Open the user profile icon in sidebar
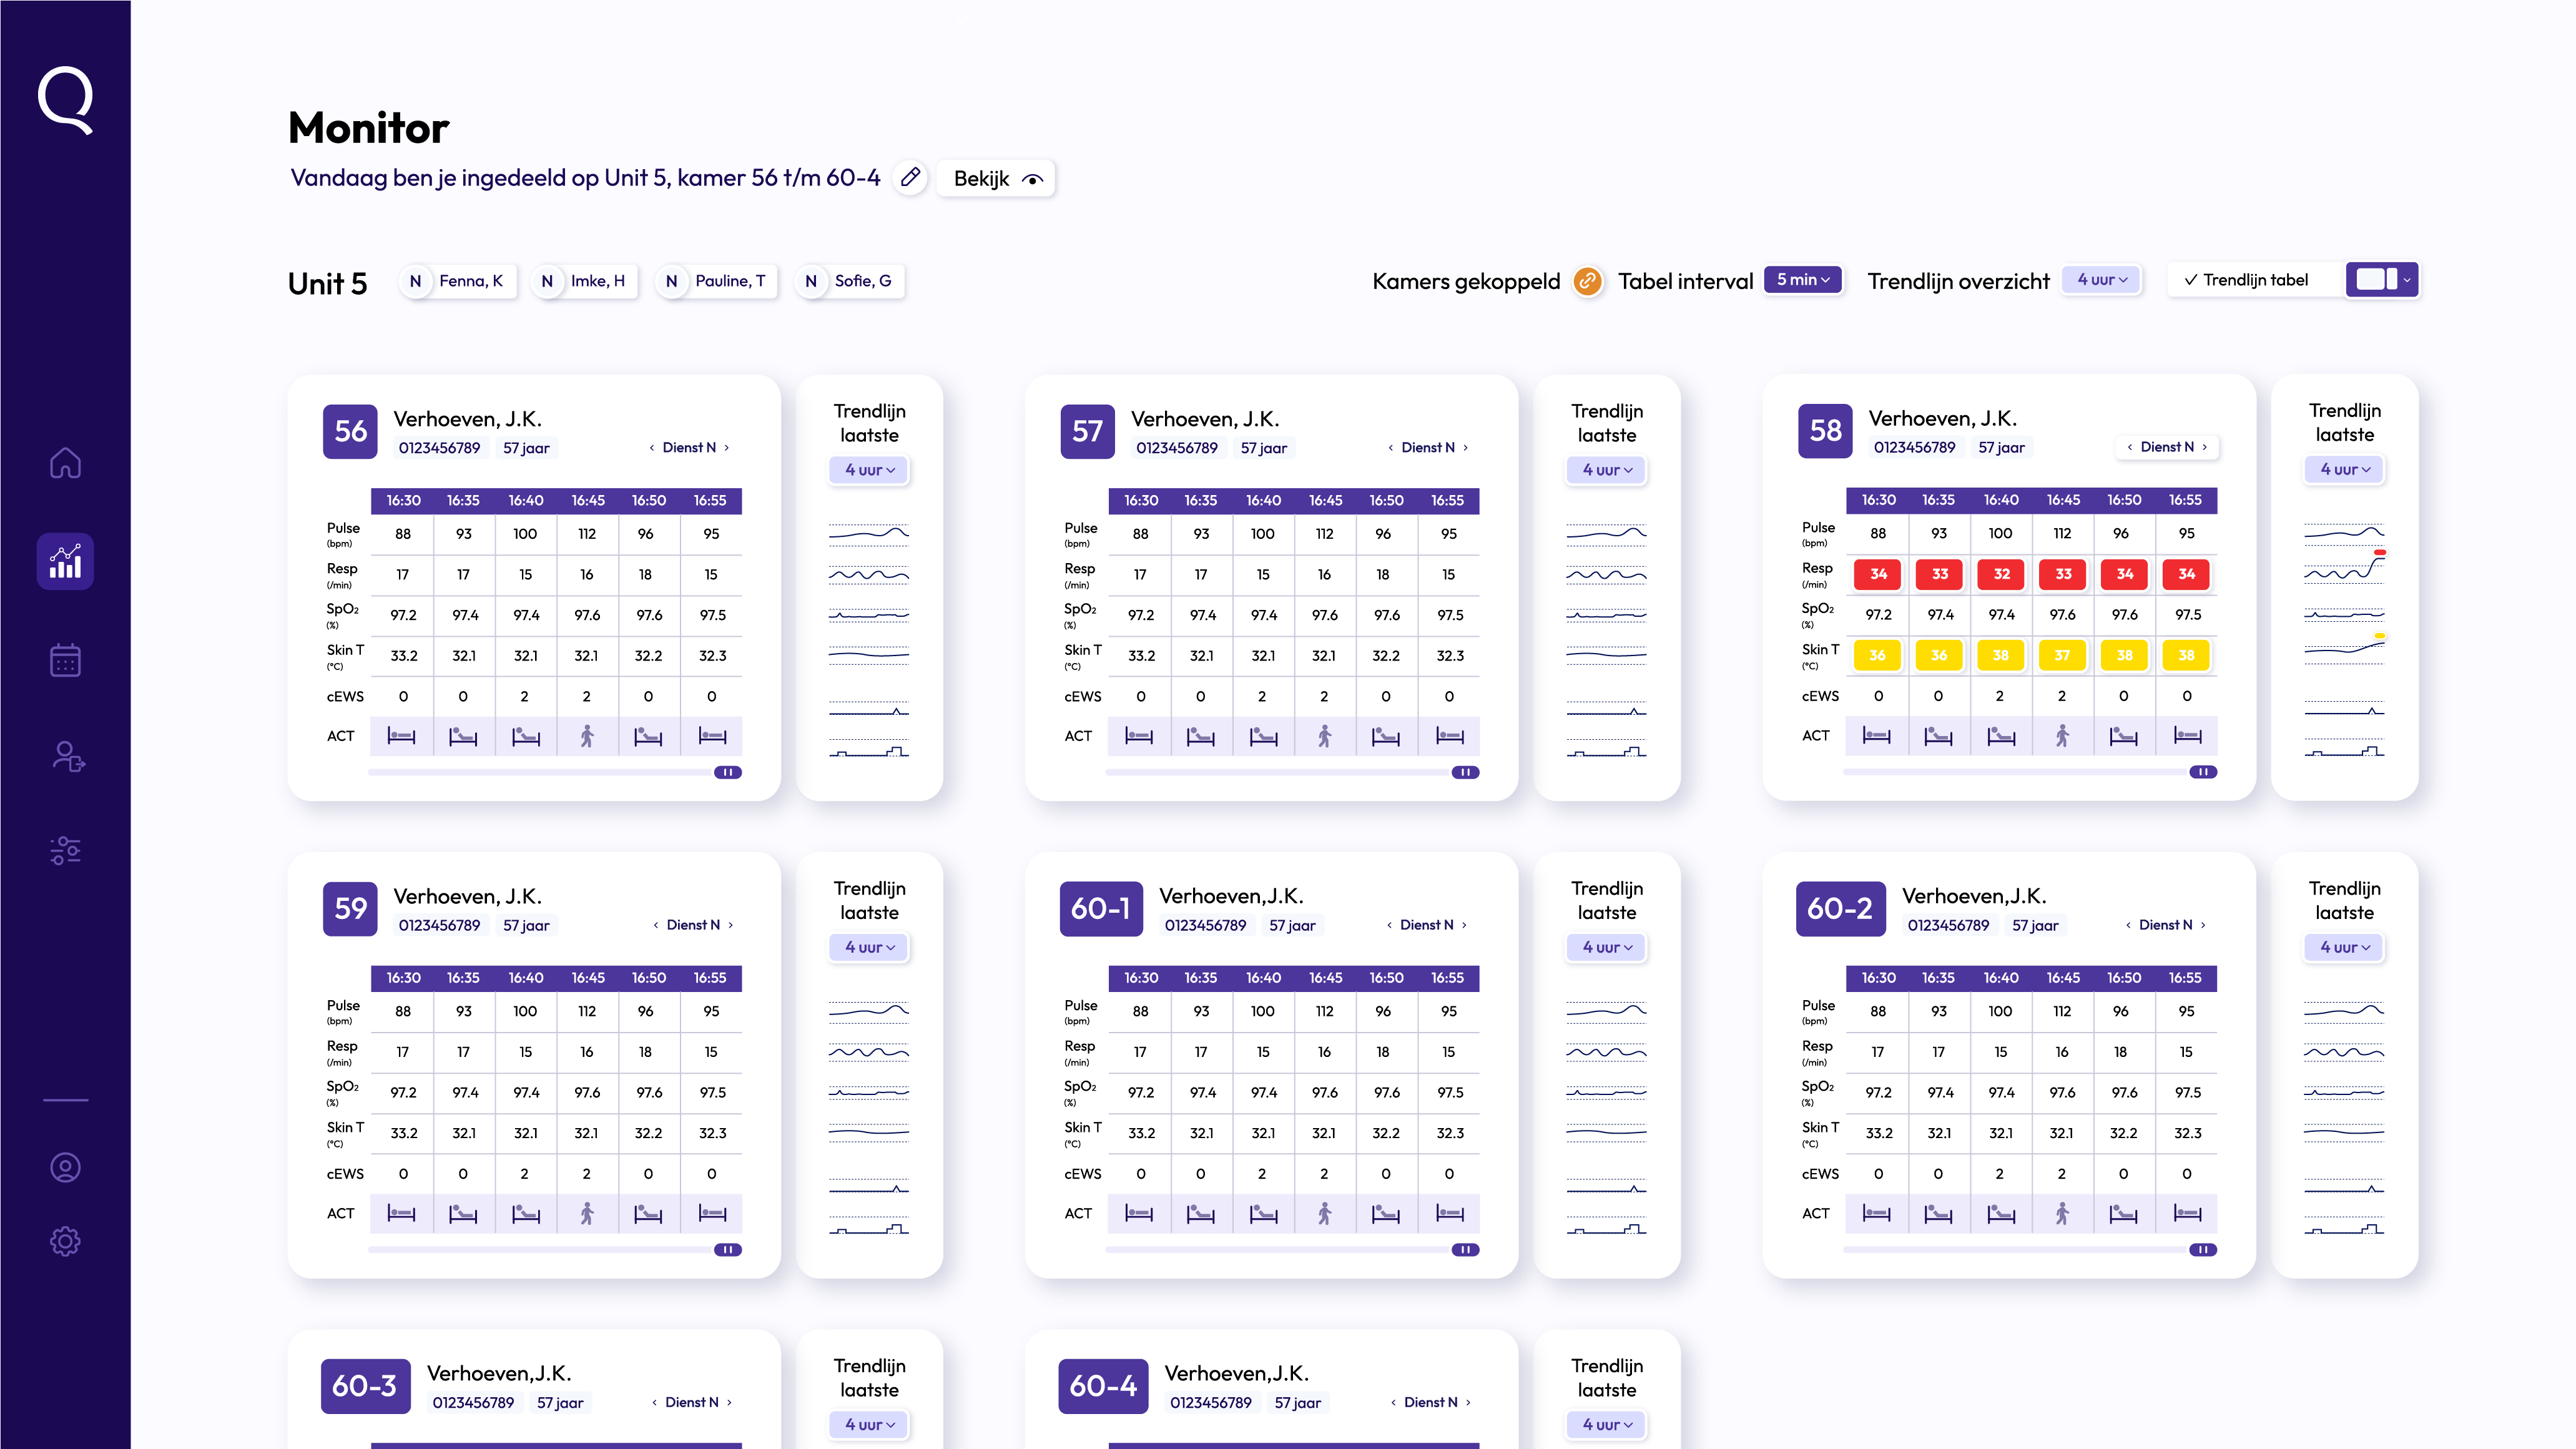2576x1449 pixels. (x=65, y=1167)
